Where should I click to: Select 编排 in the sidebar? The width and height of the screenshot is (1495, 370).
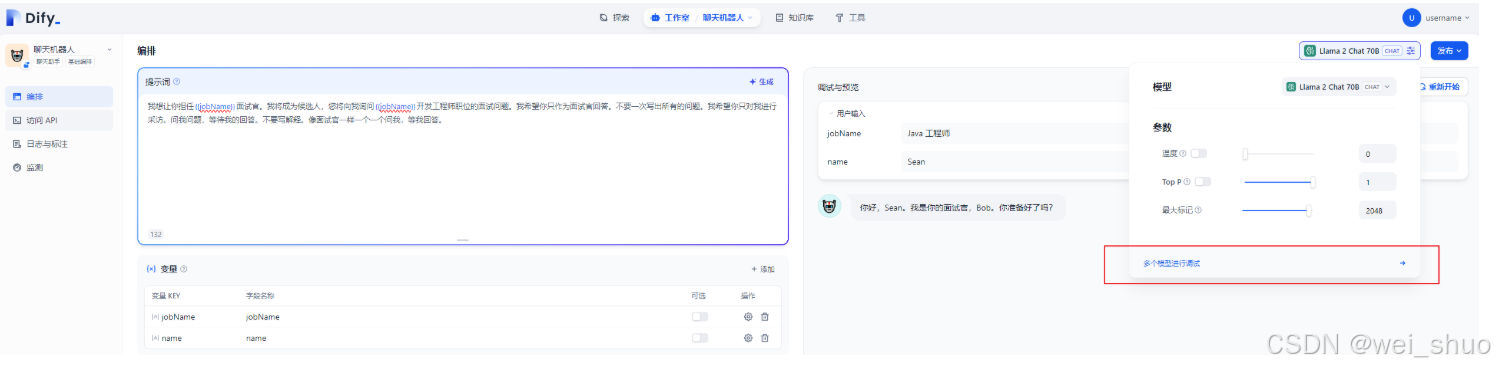[x=59, y=97]
